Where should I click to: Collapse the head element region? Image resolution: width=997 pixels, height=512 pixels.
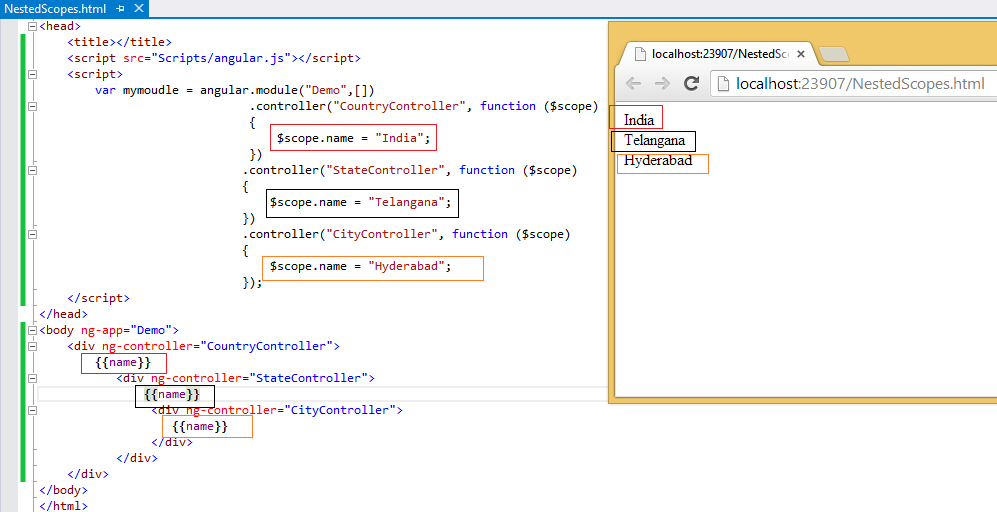tap(32, 26)
